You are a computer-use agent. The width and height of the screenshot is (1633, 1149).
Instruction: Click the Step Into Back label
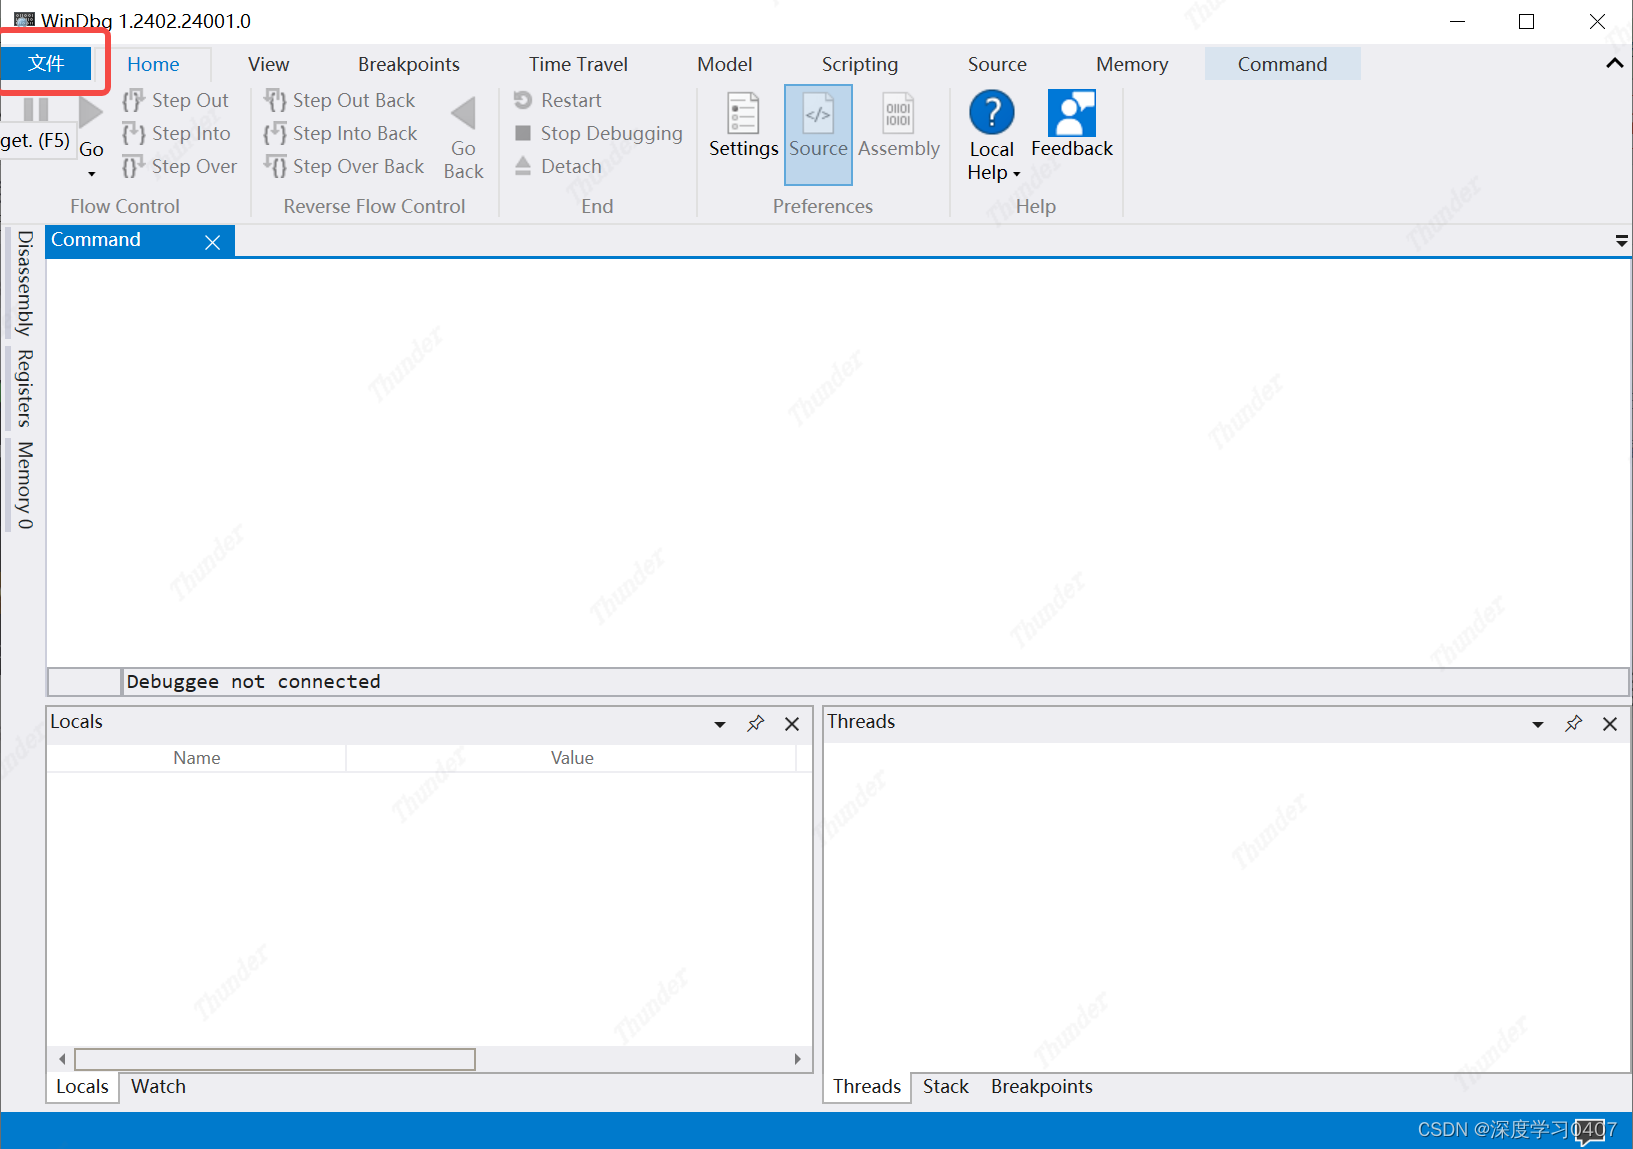[355, 133]
